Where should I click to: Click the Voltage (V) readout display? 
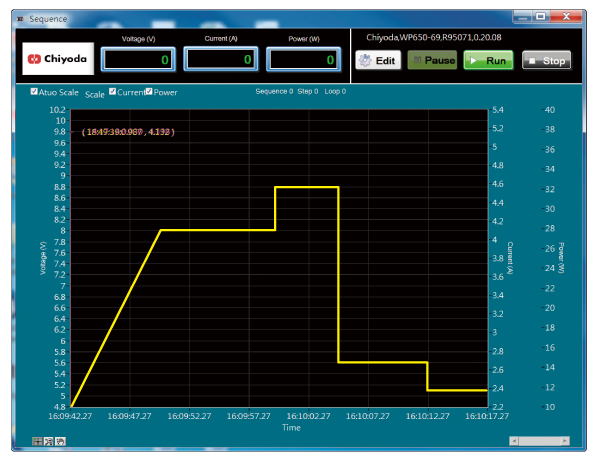pyautogui.click(x=138, y=60)
